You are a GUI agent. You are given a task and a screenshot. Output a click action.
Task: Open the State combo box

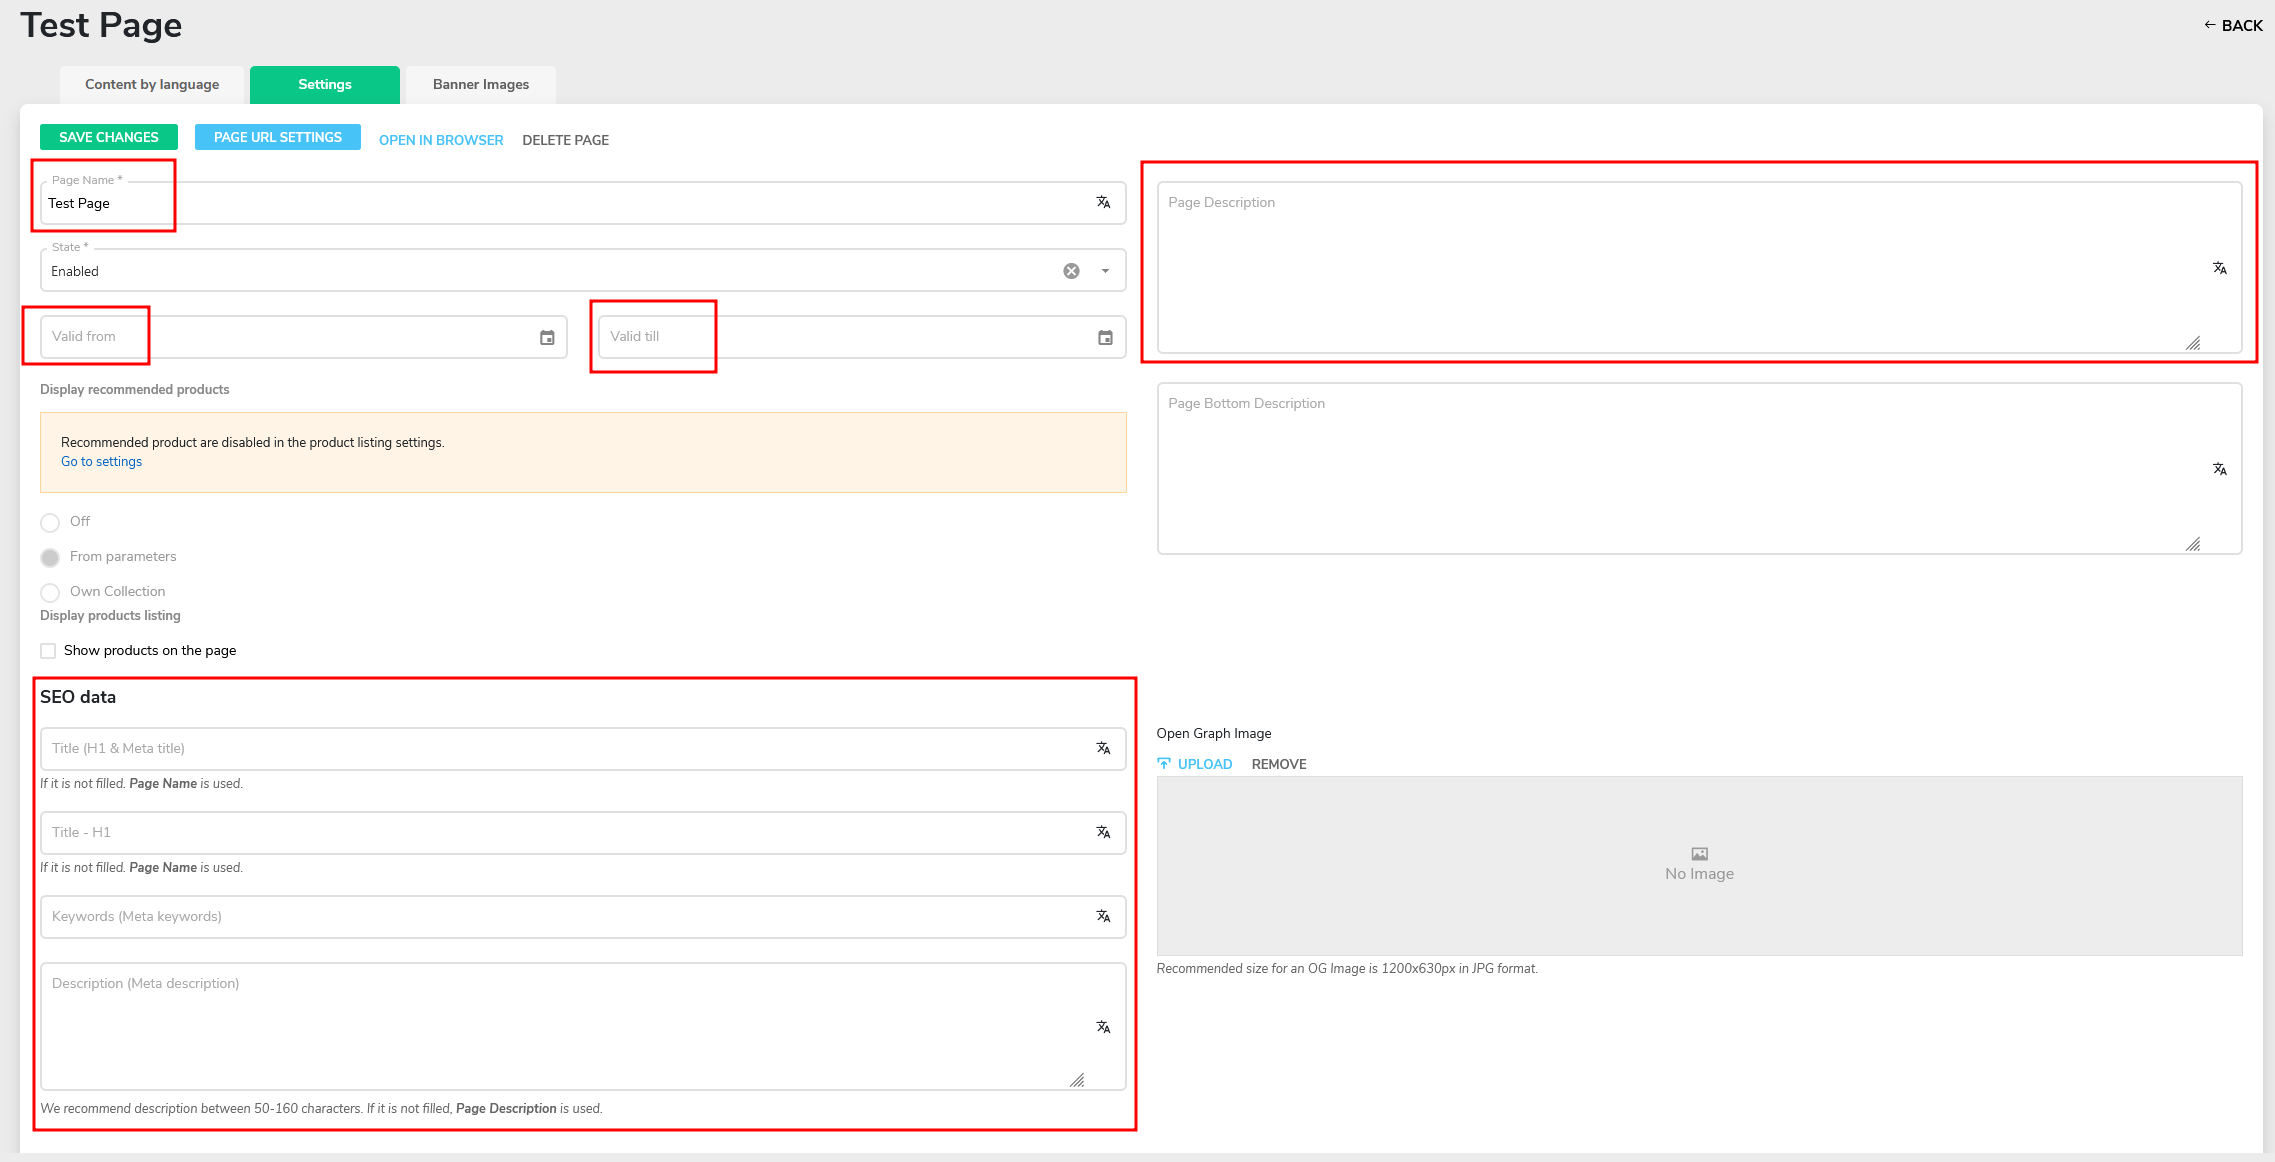pos(583,270)
